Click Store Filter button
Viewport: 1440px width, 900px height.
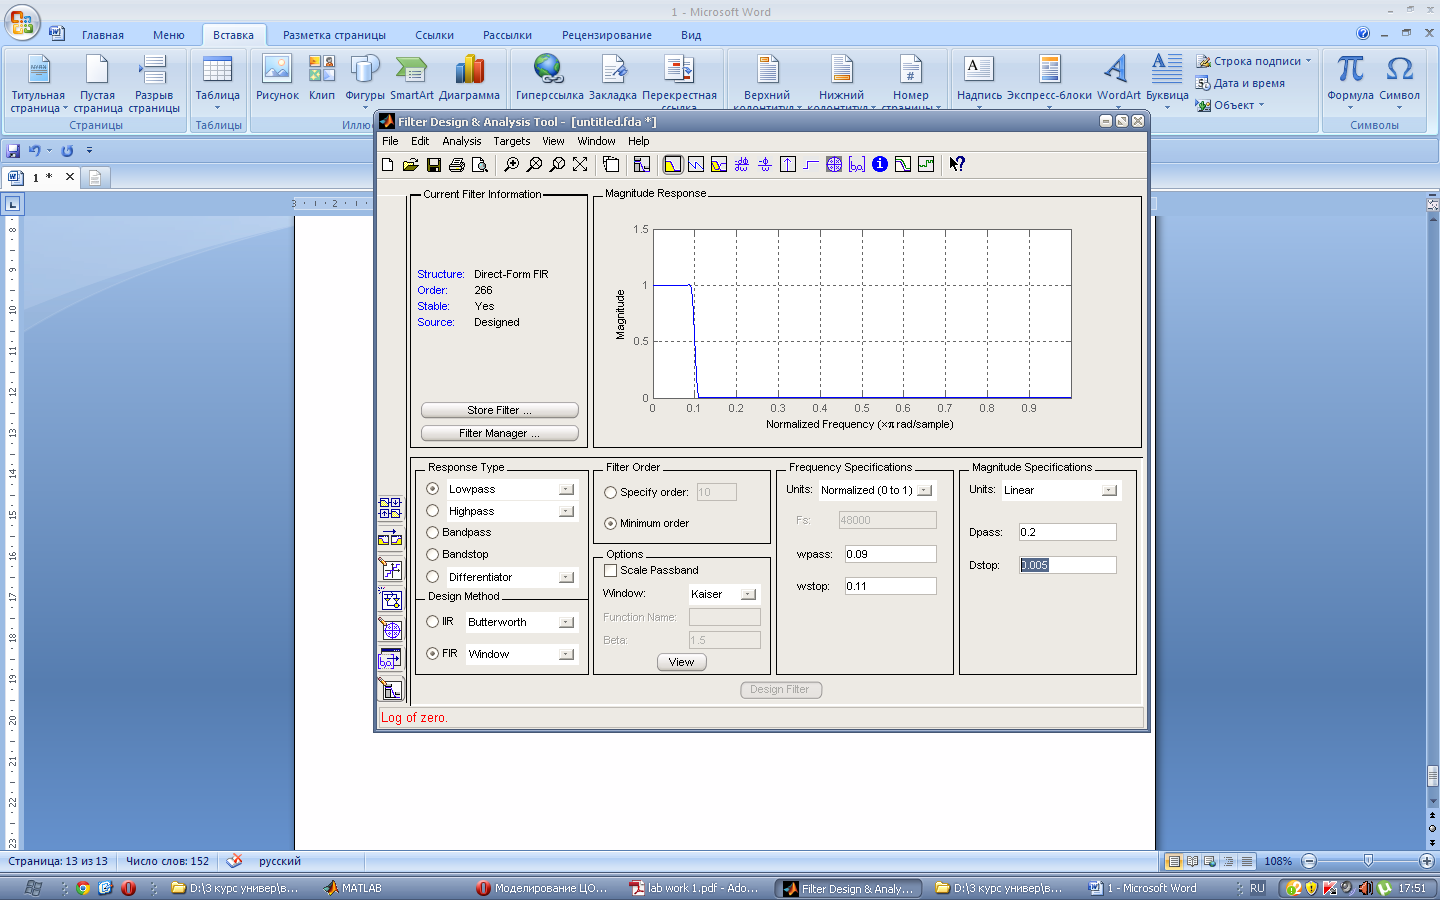pos(500,411)
